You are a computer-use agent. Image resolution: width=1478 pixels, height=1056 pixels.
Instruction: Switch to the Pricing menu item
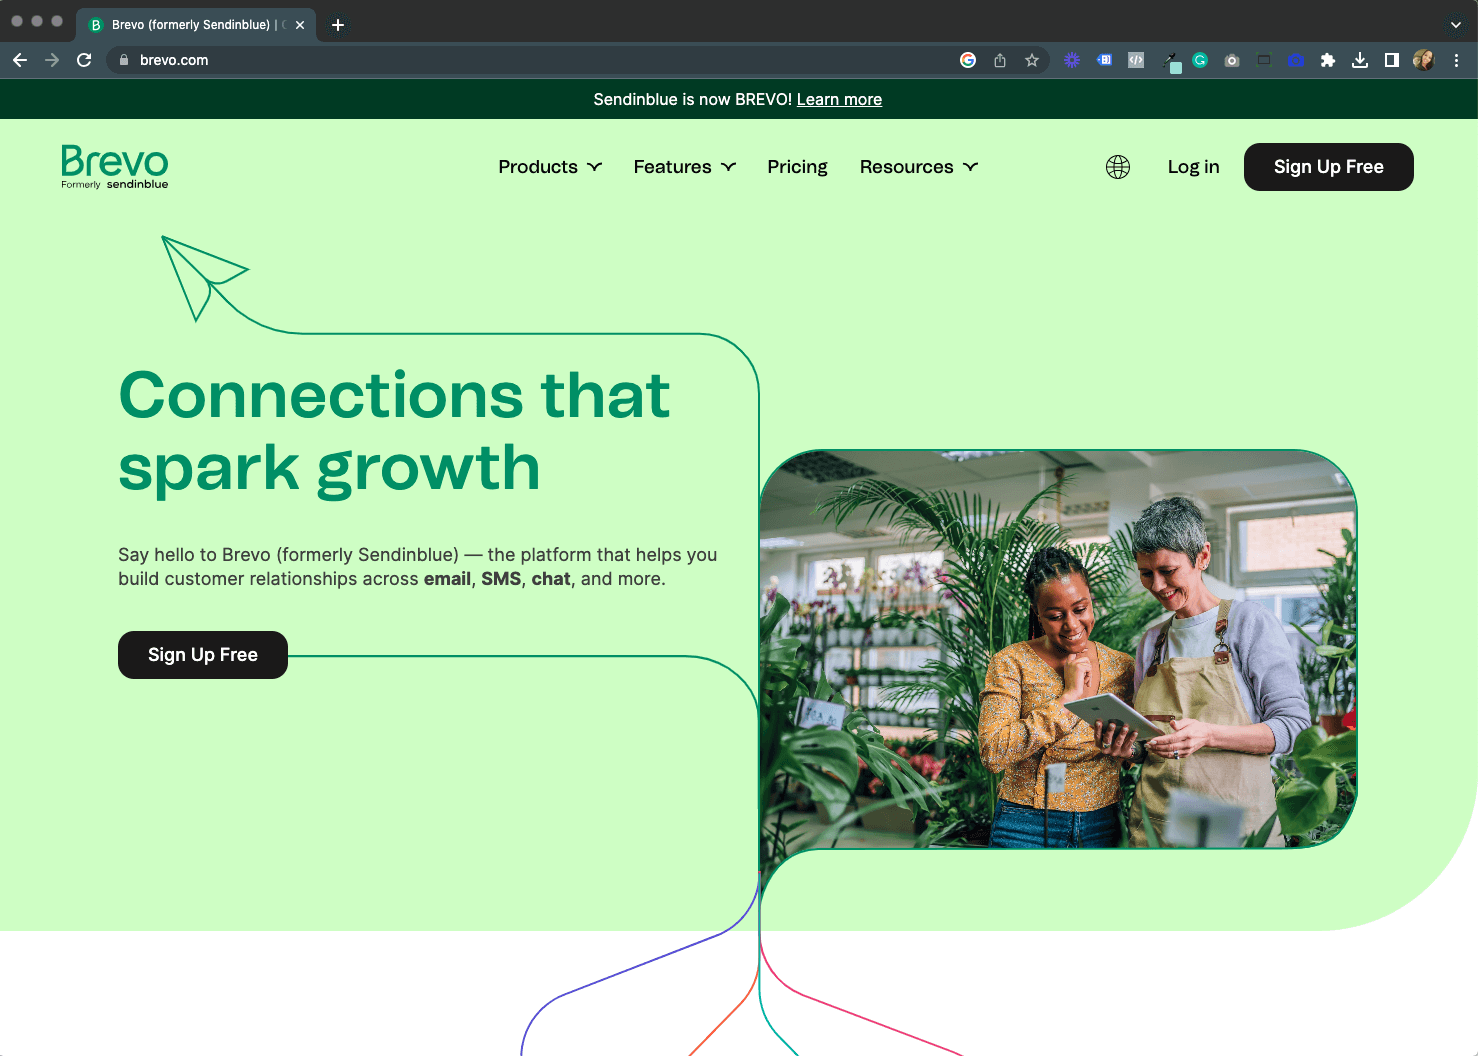coord(797,167)
